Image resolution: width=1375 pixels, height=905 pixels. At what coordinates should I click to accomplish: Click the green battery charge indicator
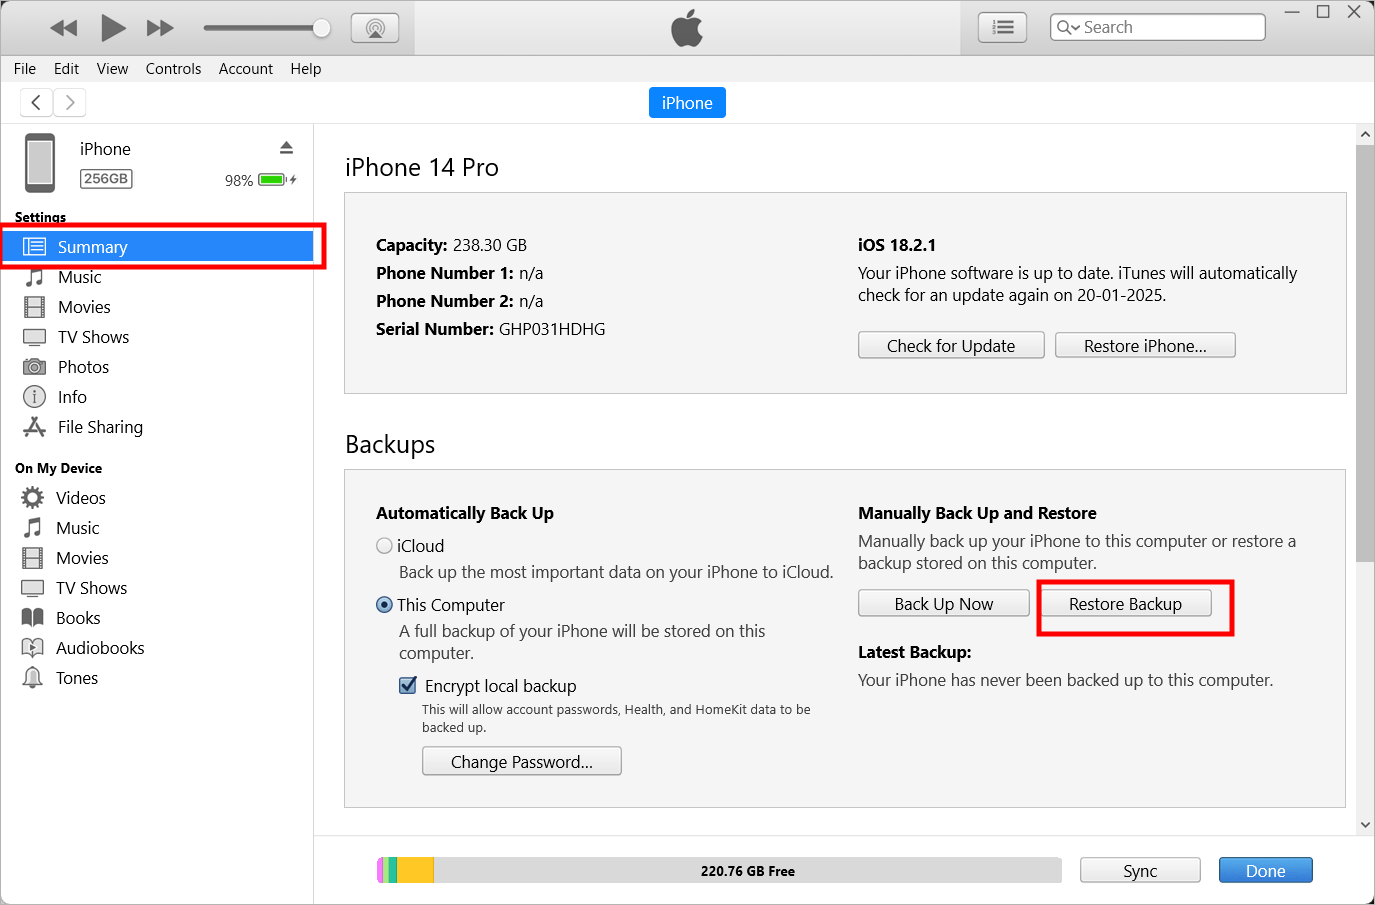272,180
